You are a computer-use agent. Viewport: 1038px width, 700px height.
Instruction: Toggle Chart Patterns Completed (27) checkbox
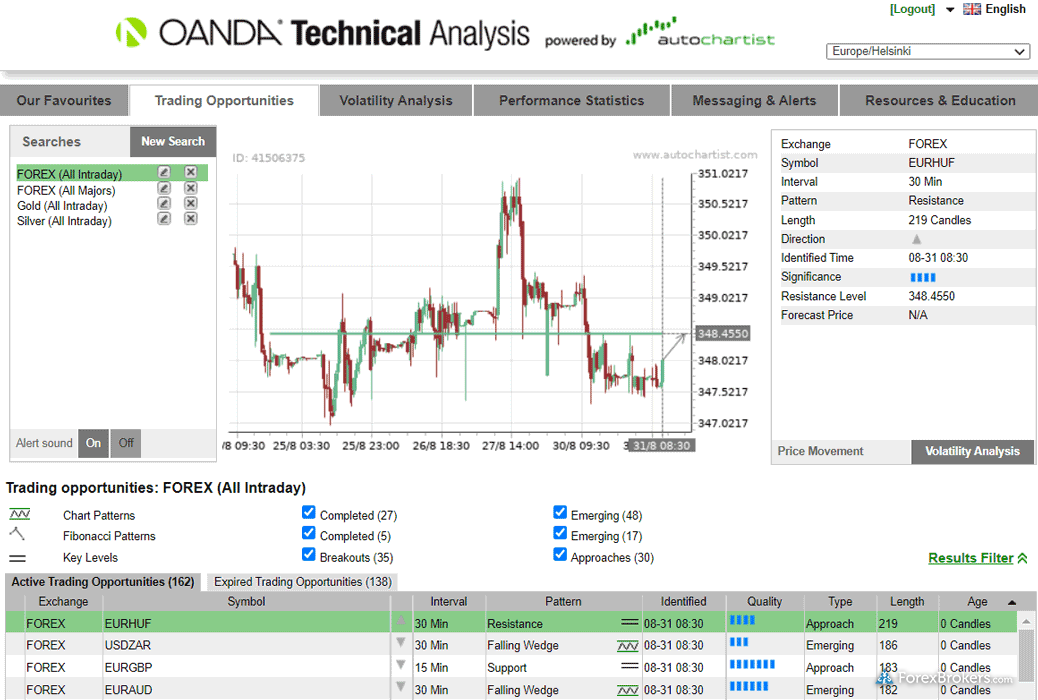point(308,512)
